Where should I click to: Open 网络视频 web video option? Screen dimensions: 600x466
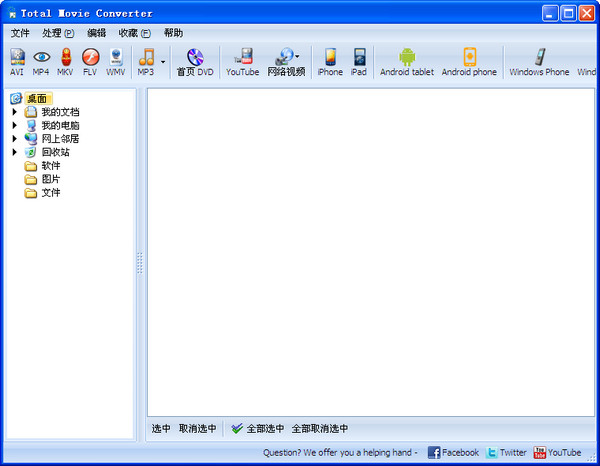(286, 62)
